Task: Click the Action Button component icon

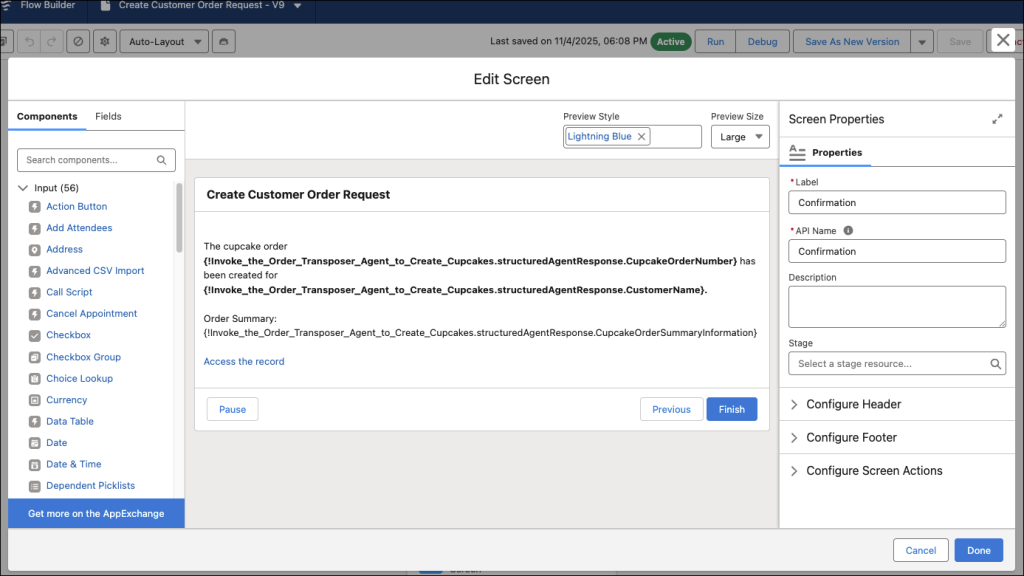Action: [x=35, y=207]
